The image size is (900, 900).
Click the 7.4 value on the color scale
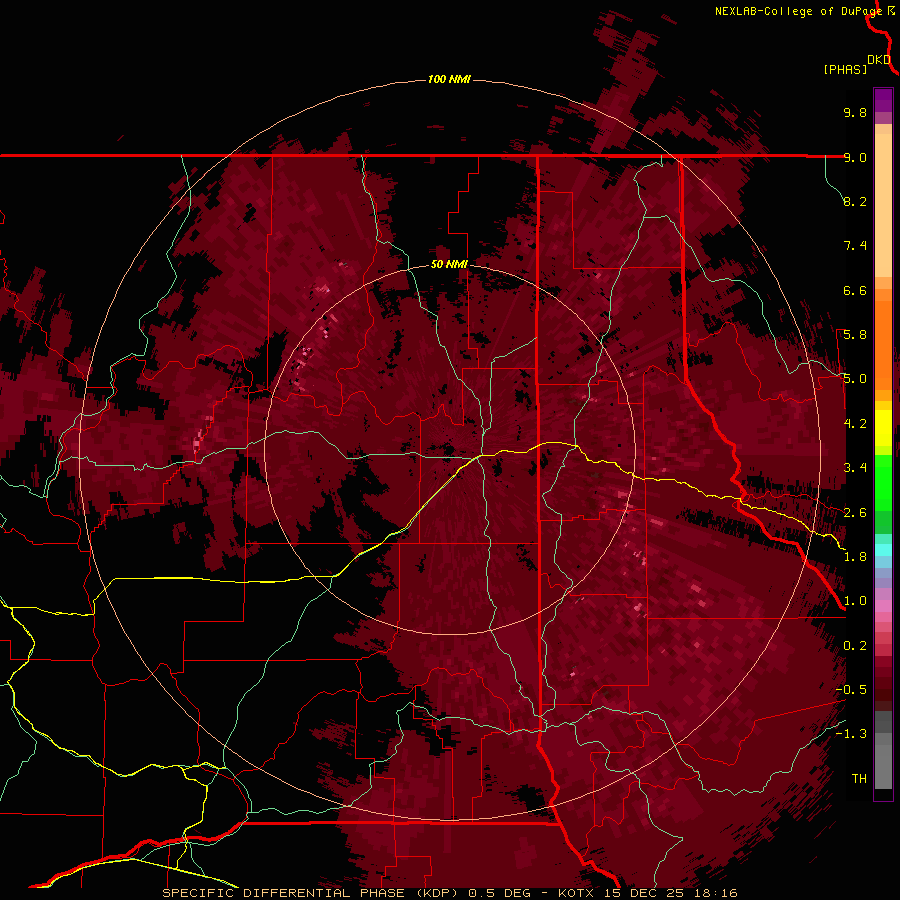click(855, 246)
